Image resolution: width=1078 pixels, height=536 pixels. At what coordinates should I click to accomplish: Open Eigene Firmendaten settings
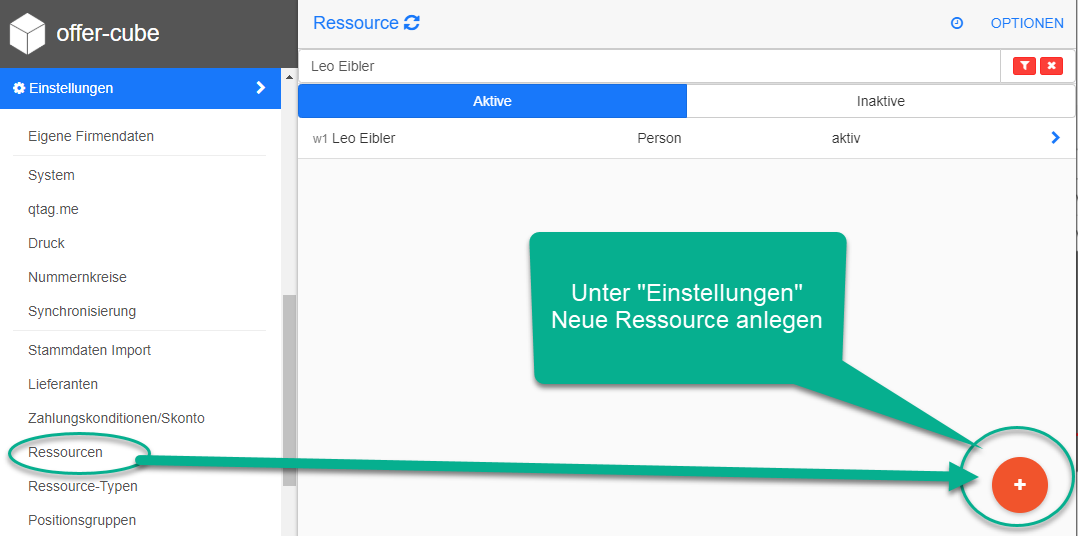pos(91,136)
